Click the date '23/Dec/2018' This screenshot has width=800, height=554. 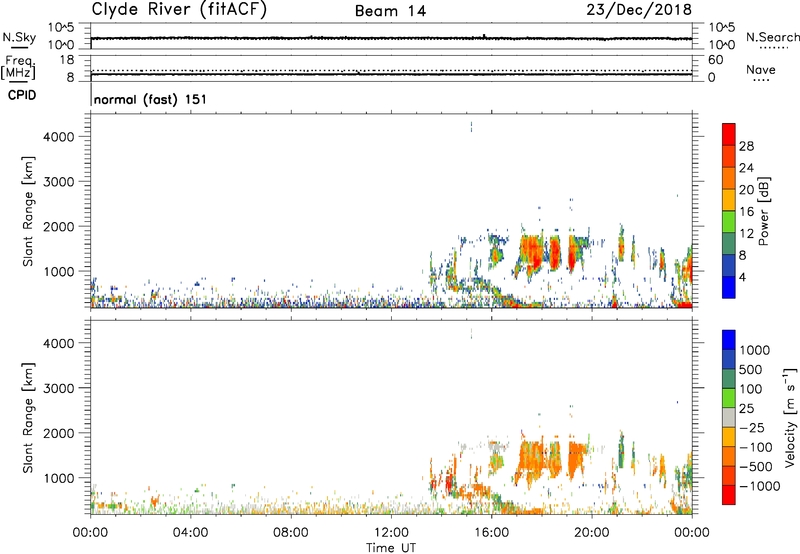639,10
